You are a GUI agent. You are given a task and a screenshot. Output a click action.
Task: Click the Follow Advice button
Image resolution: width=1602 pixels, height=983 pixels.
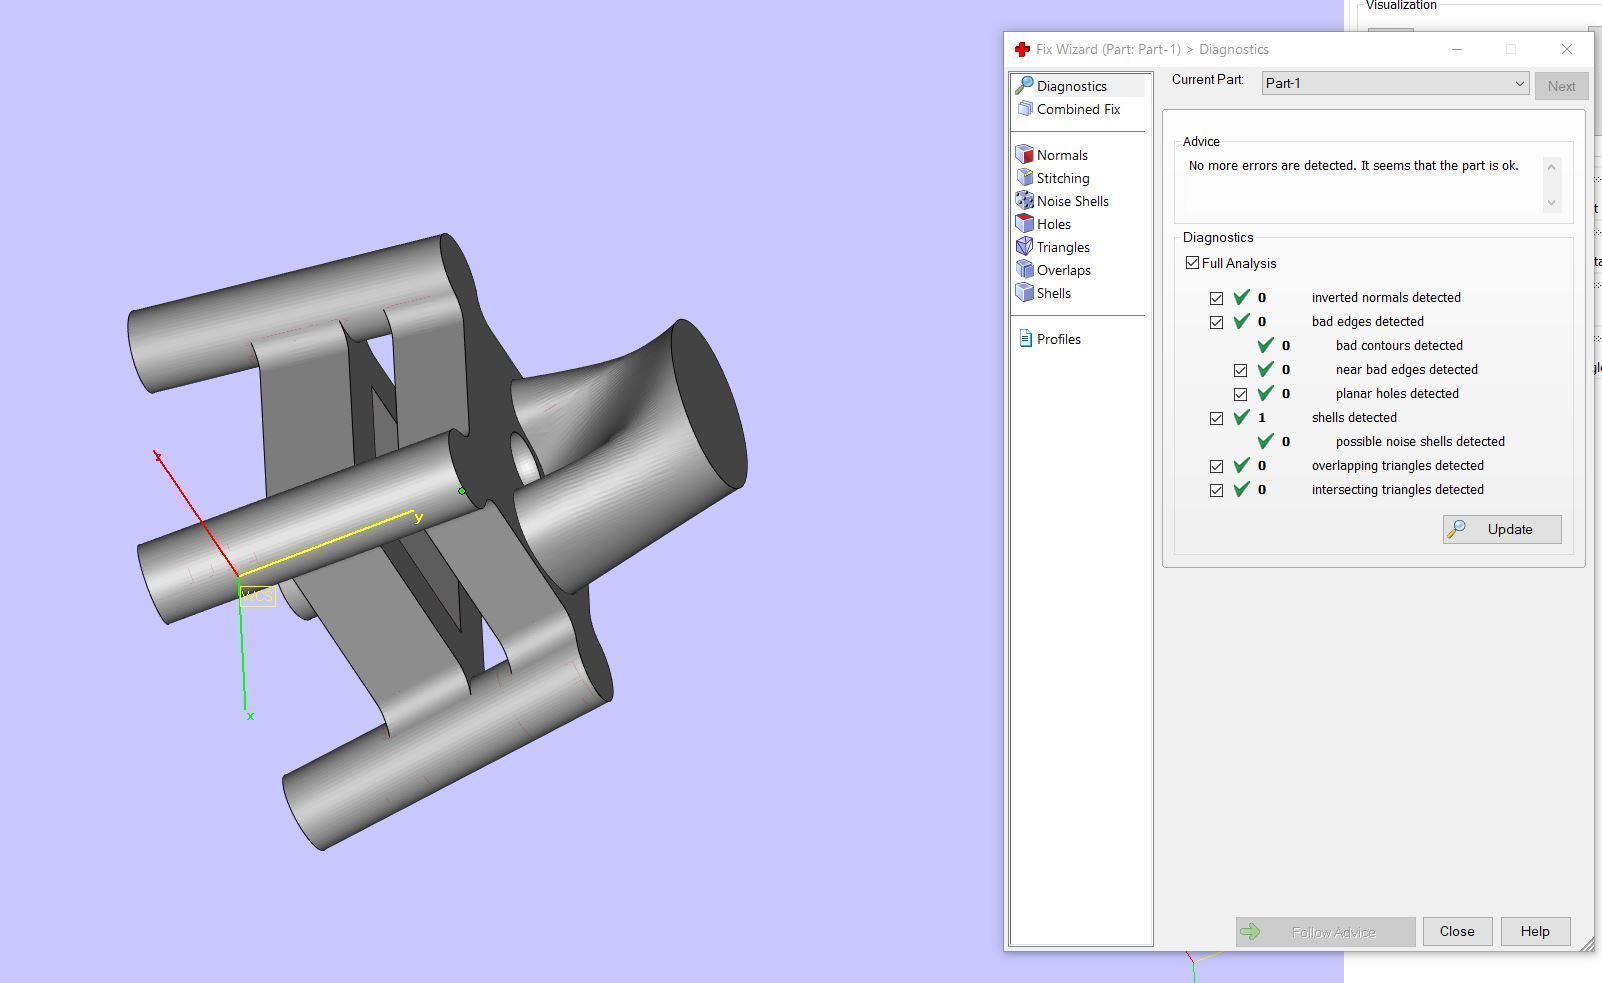(1325, 932)
